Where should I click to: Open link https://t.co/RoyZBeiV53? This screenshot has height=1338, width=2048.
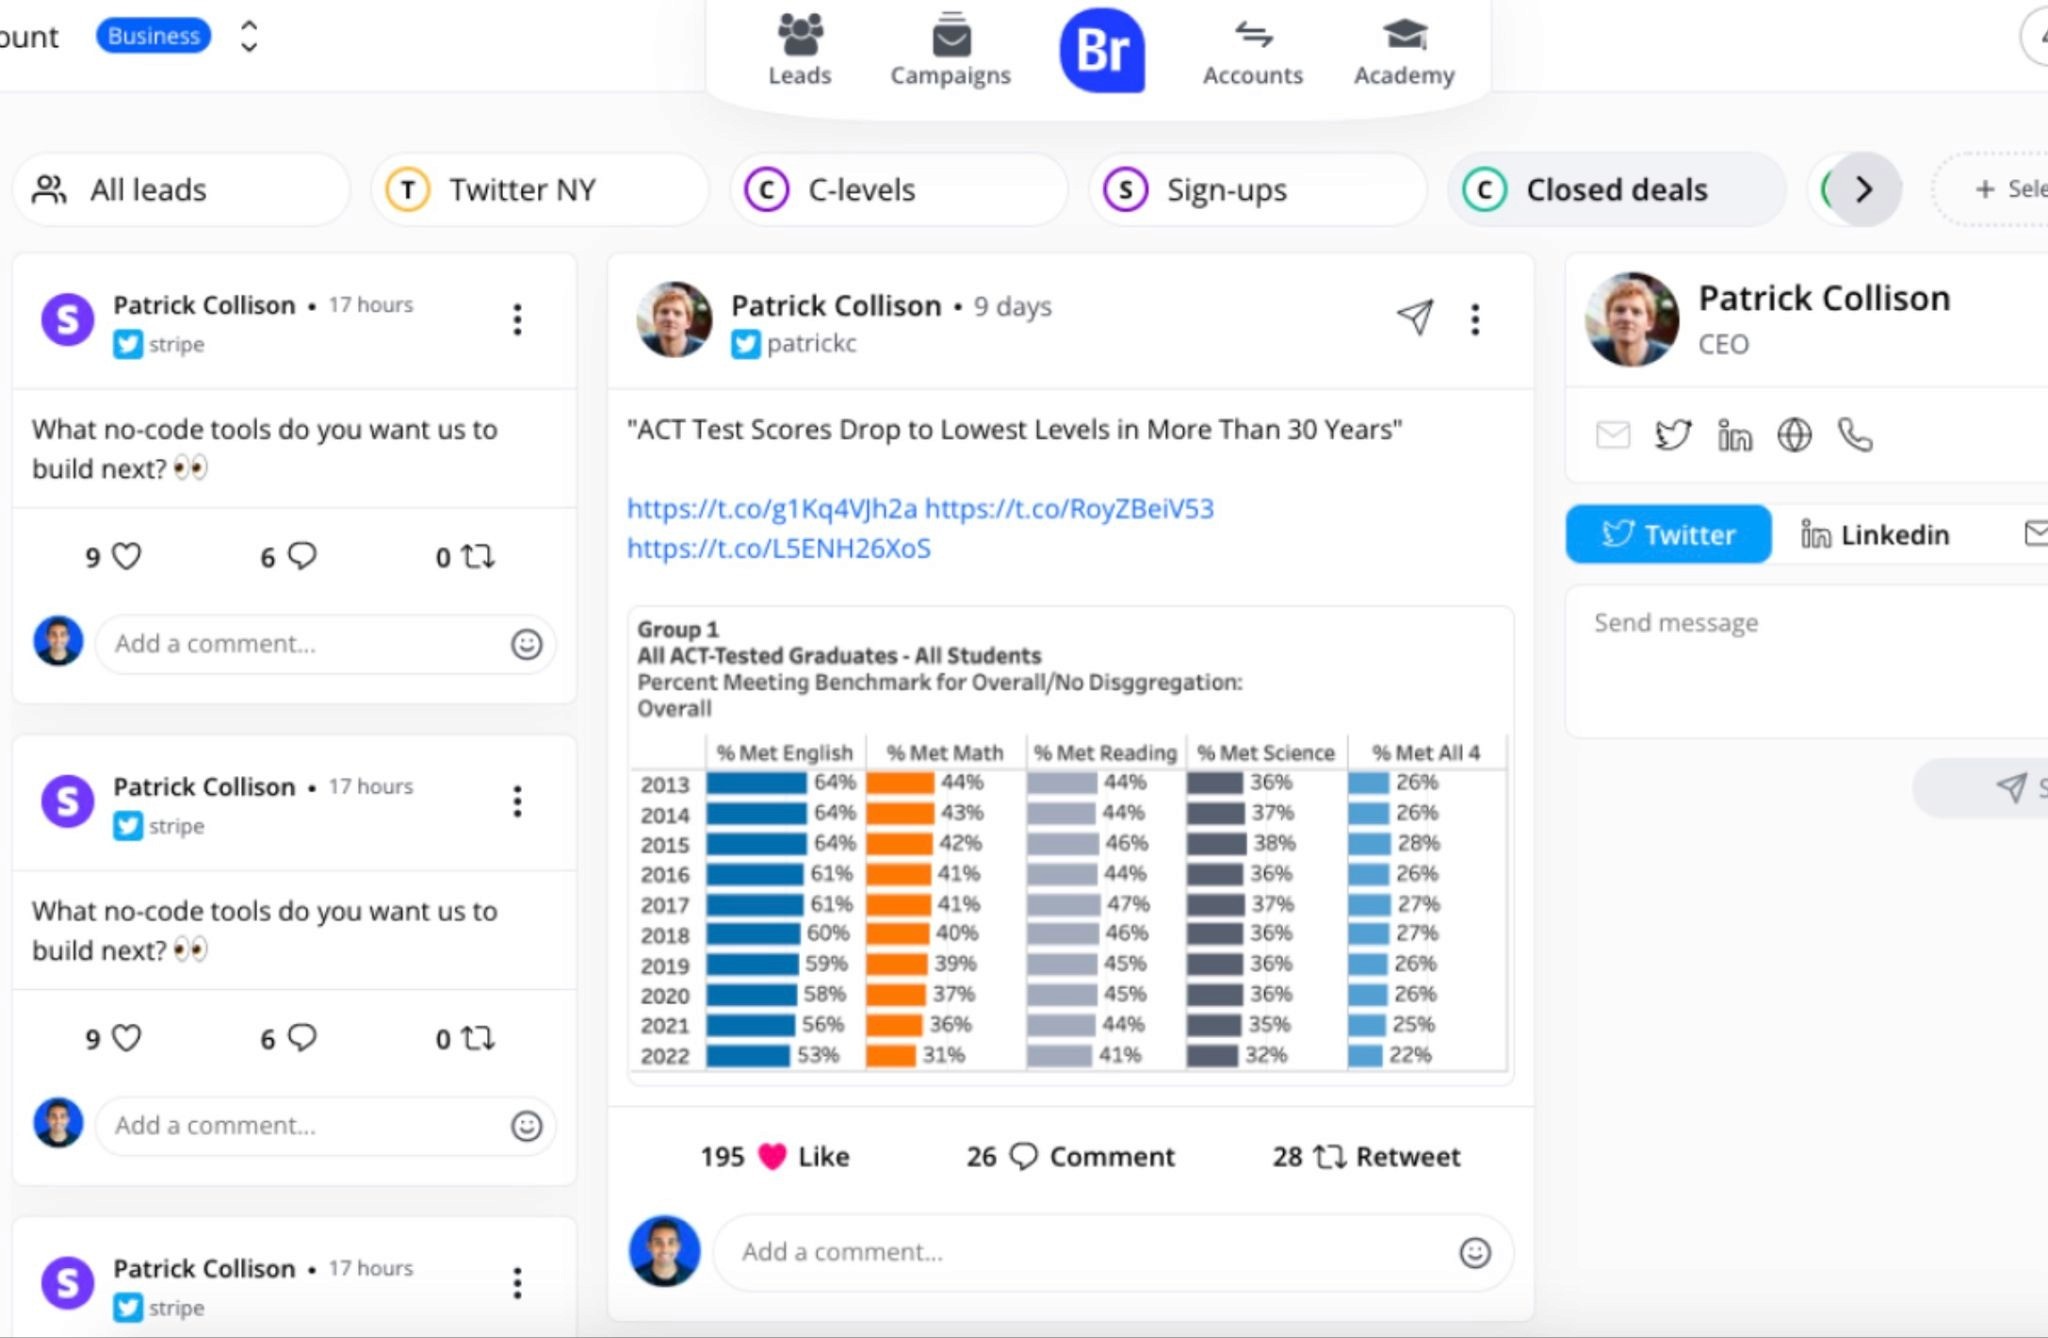click(1069, 509)
